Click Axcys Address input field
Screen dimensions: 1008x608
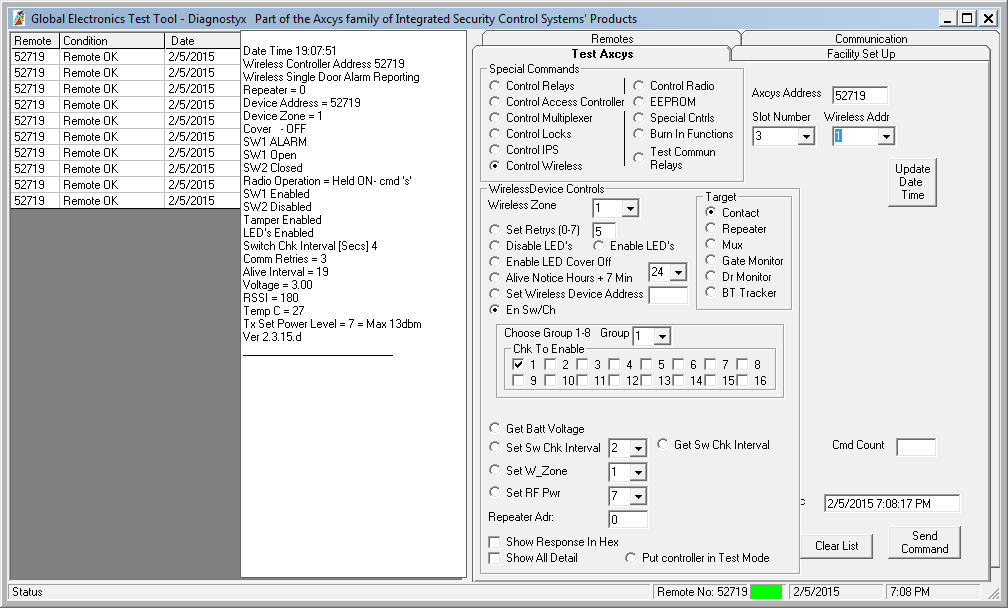point(860,95)
